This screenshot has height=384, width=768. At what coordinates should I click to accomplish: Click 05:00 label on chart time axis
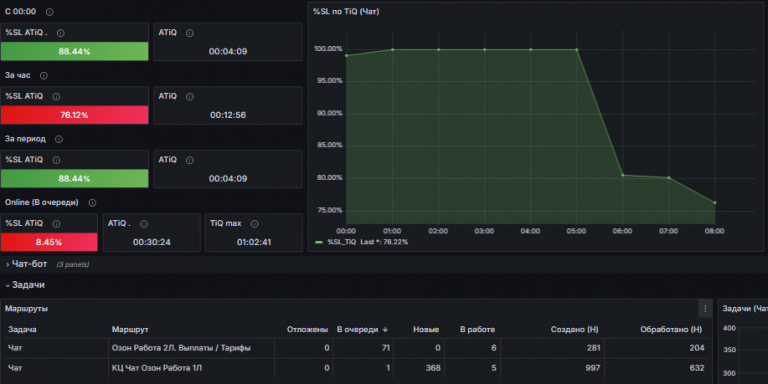576,231
